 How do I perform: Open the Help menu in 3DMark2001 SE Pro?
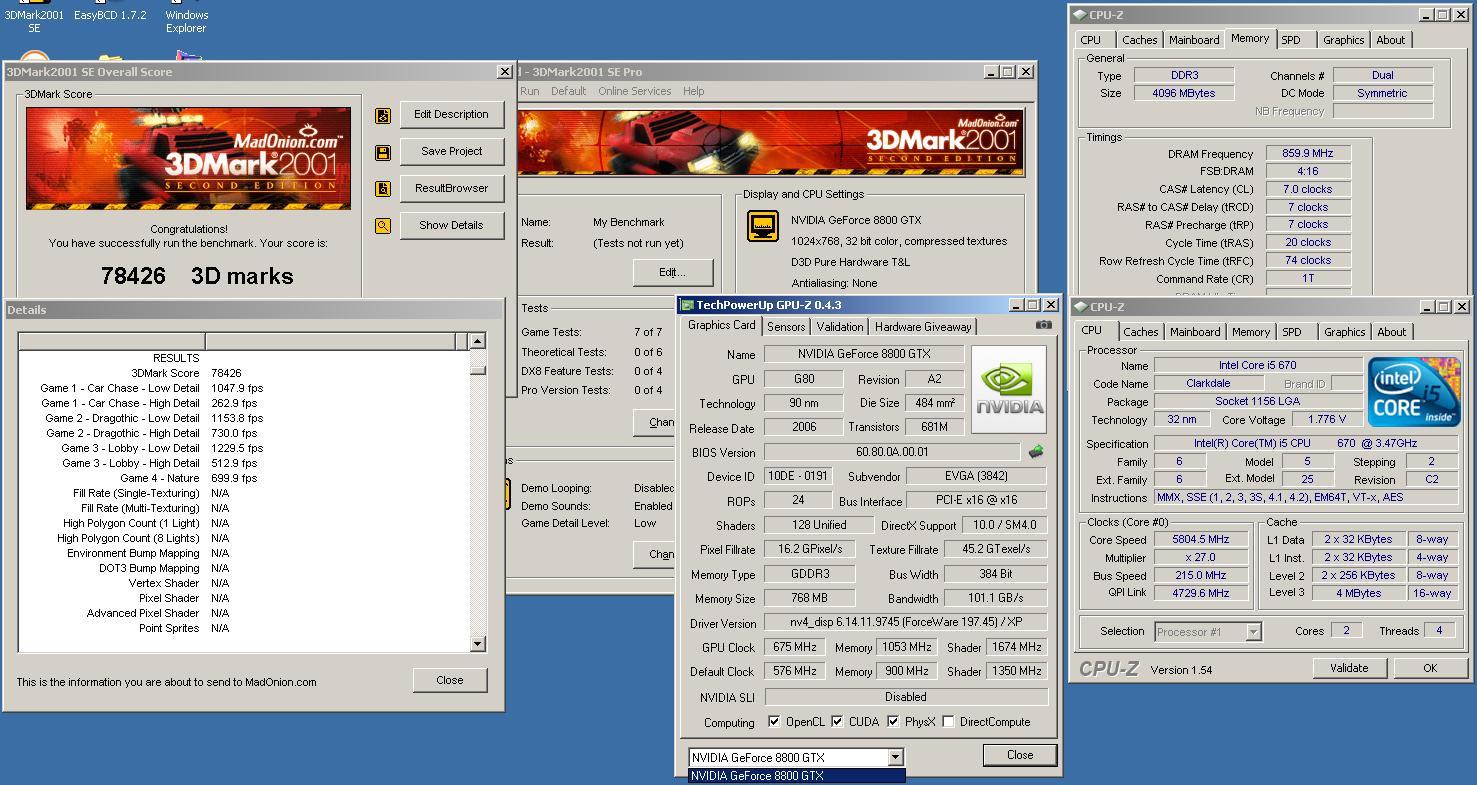coord(693,91)
